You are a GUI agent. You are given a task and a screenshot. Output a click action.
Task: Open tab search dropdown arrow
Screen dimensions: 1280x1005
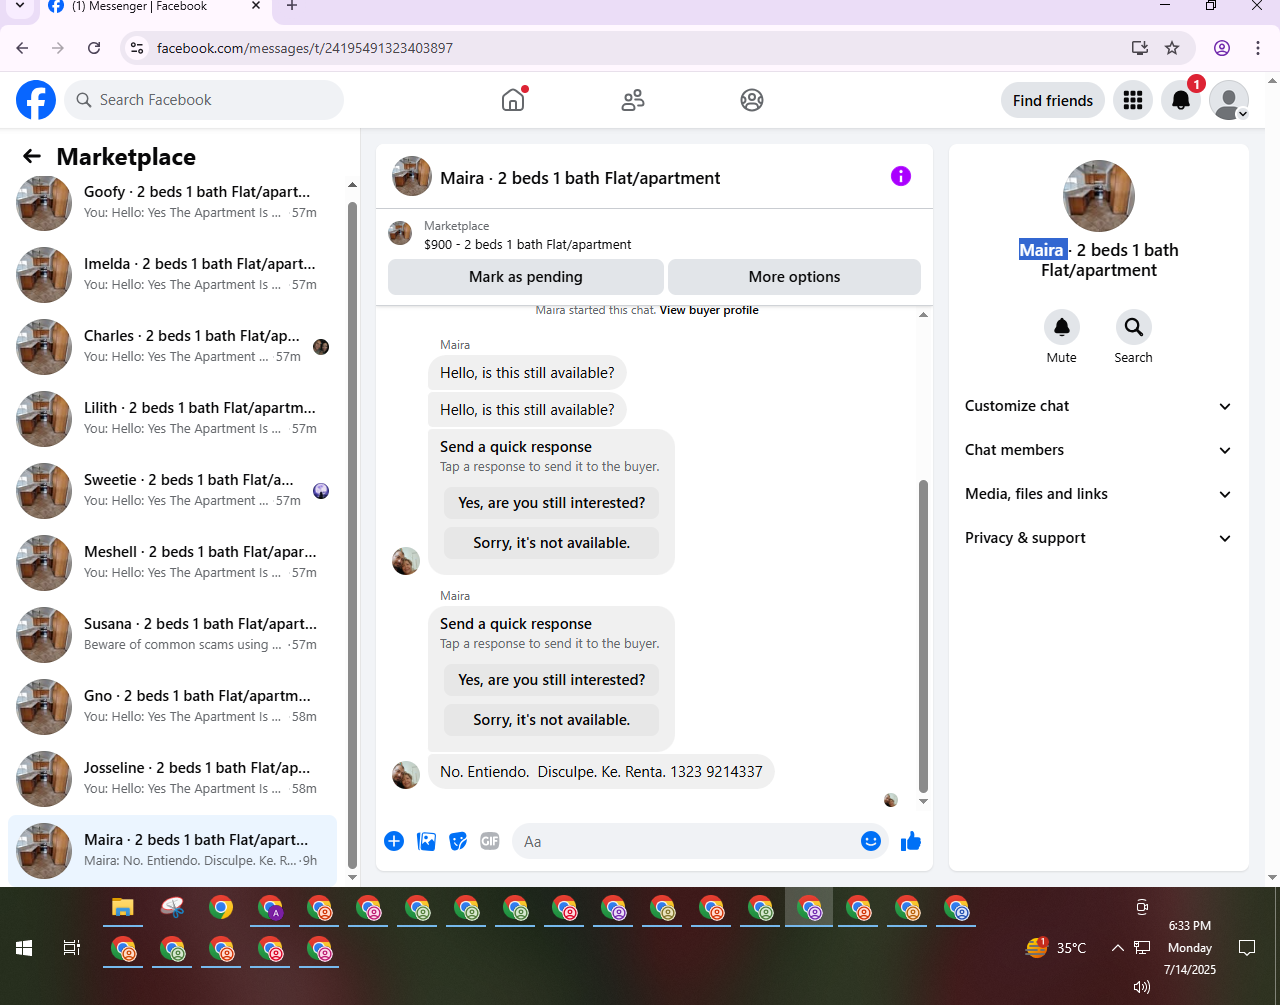click(20, 6)
